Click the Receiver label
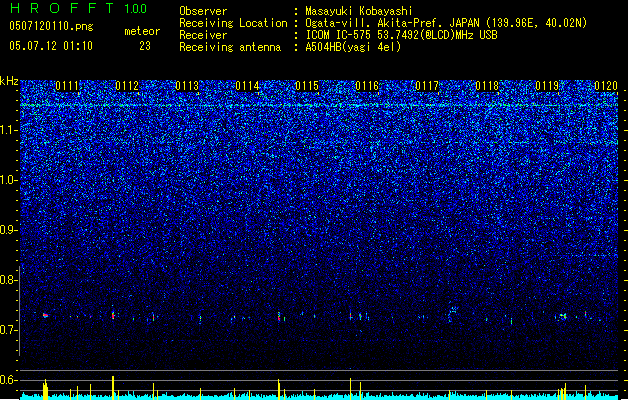 click(x=203, y=35)
